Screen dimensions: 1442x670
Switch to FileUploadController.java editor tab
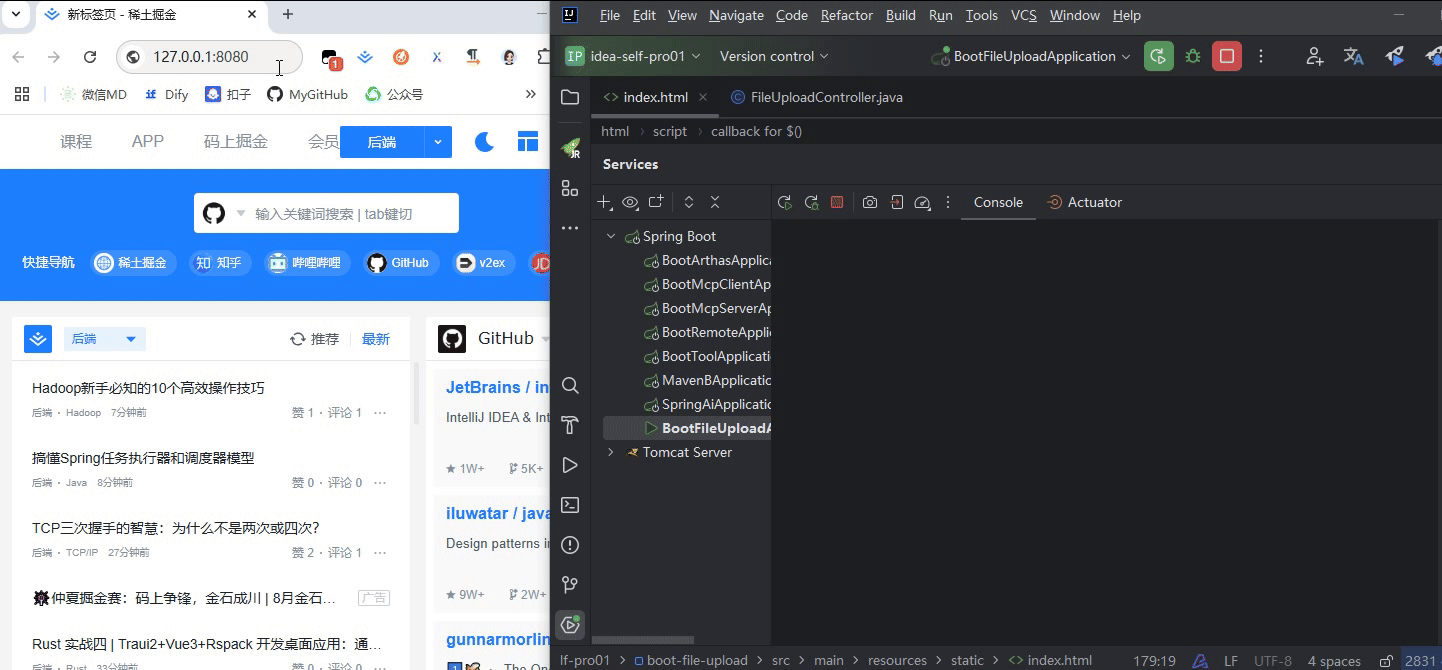pos(817,97)
